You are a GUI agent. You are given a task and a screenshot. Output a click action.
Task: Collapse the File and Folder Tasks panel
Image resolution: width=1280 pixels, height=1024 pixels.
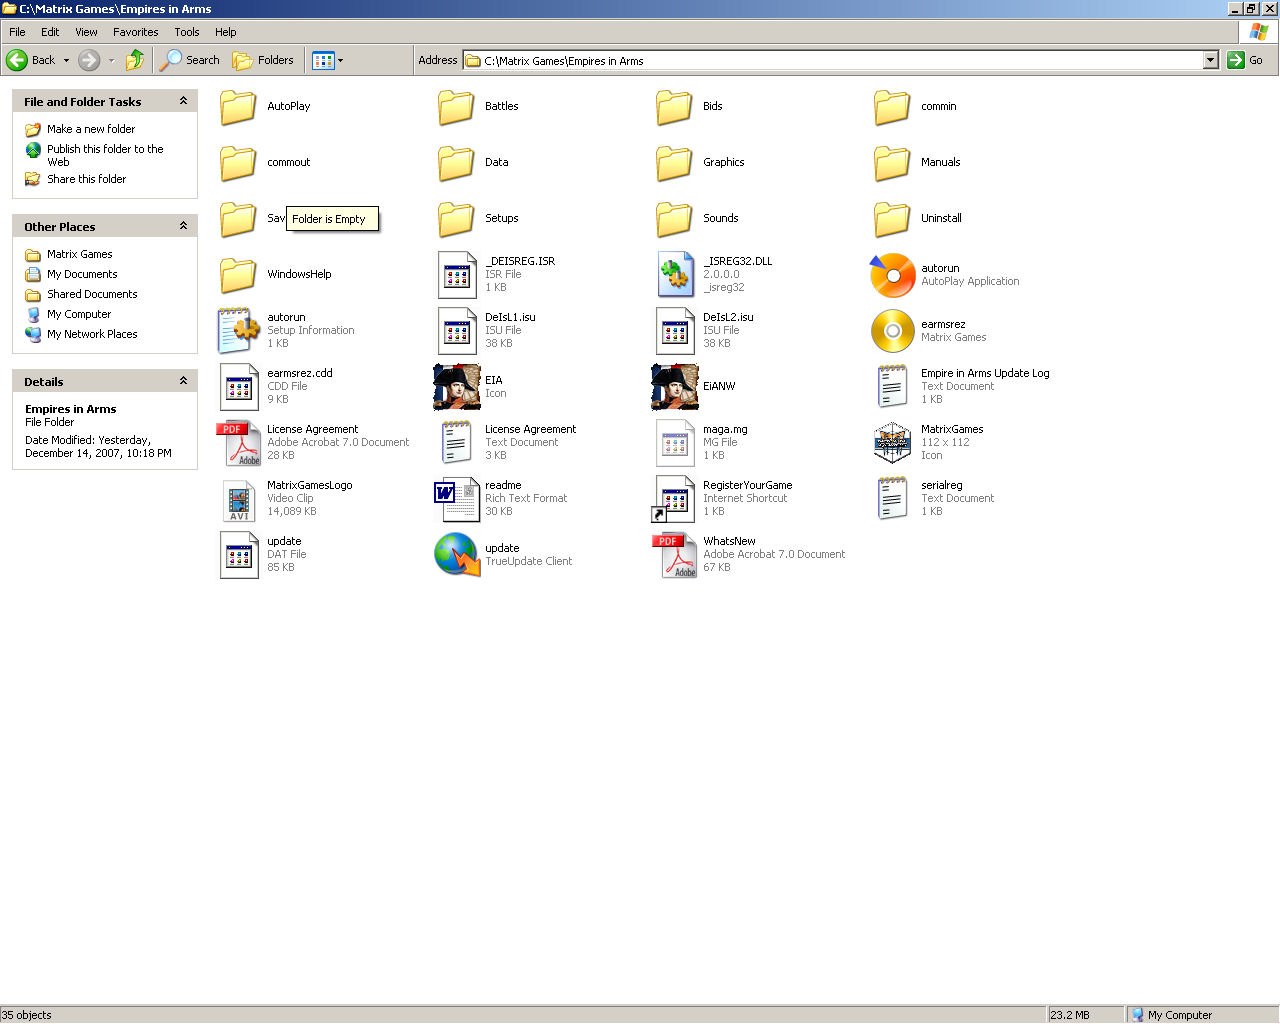(183, 100)
